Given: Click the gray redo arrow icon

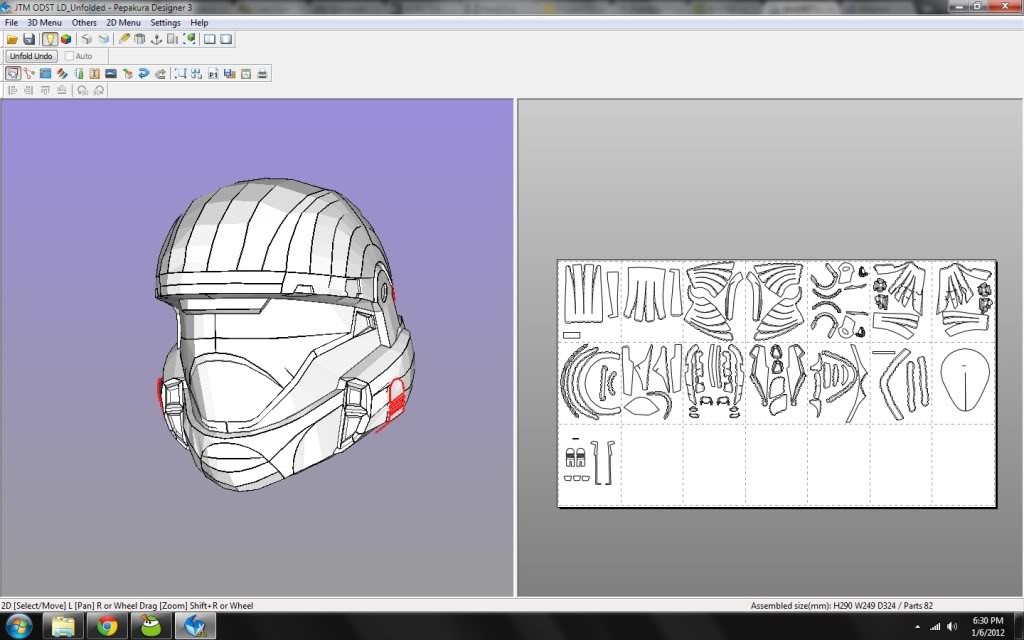Looking at the screenshot, I should 160,73.
